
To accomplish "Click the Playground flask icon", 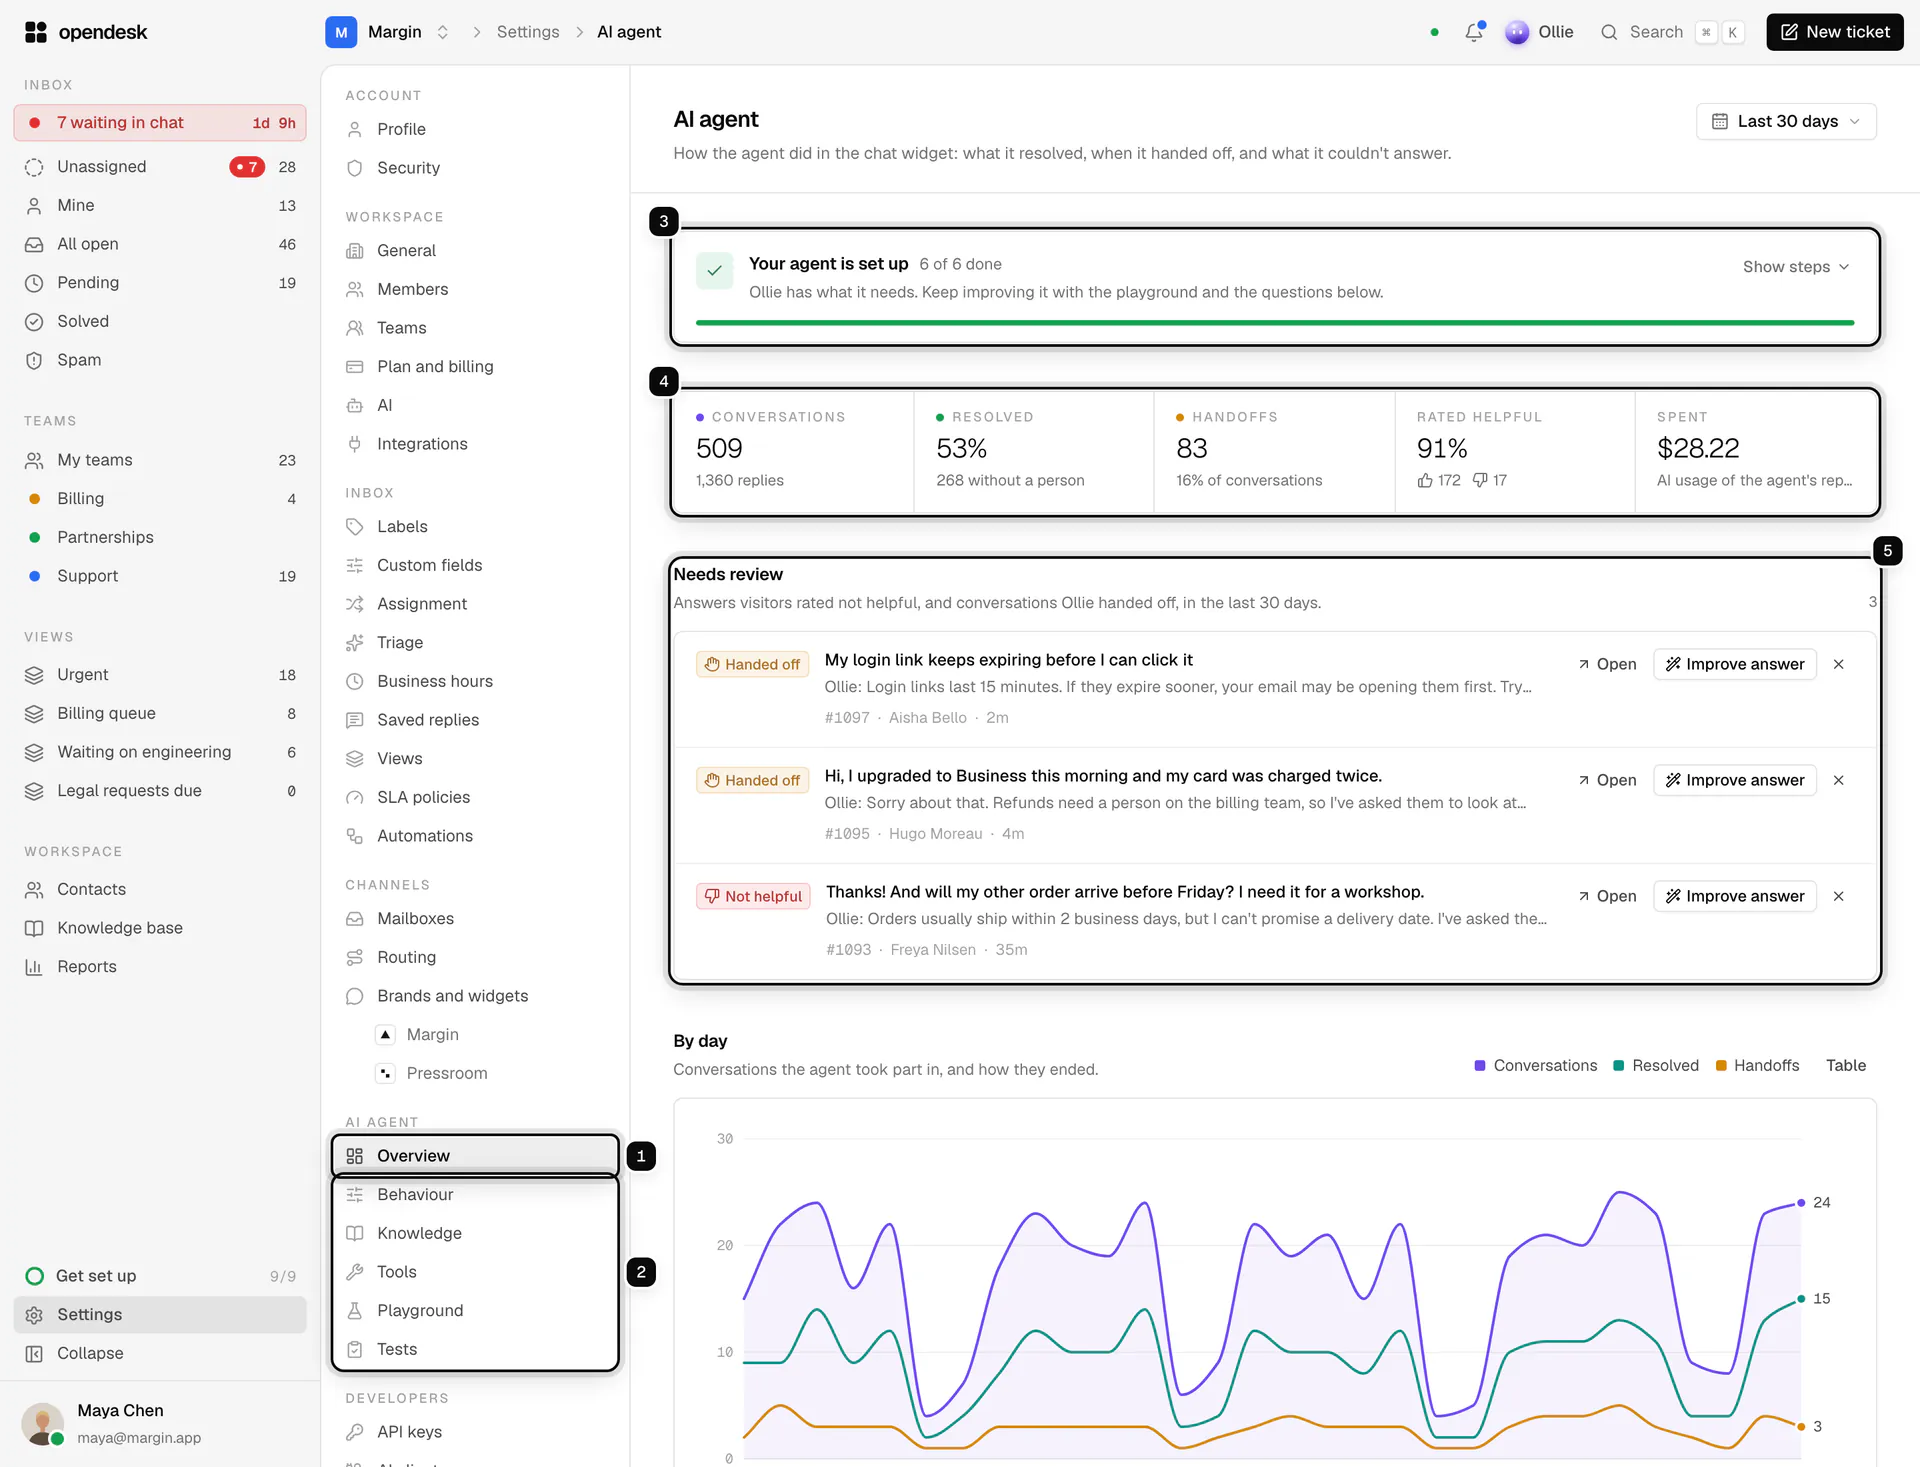I will coord(354,1311).
